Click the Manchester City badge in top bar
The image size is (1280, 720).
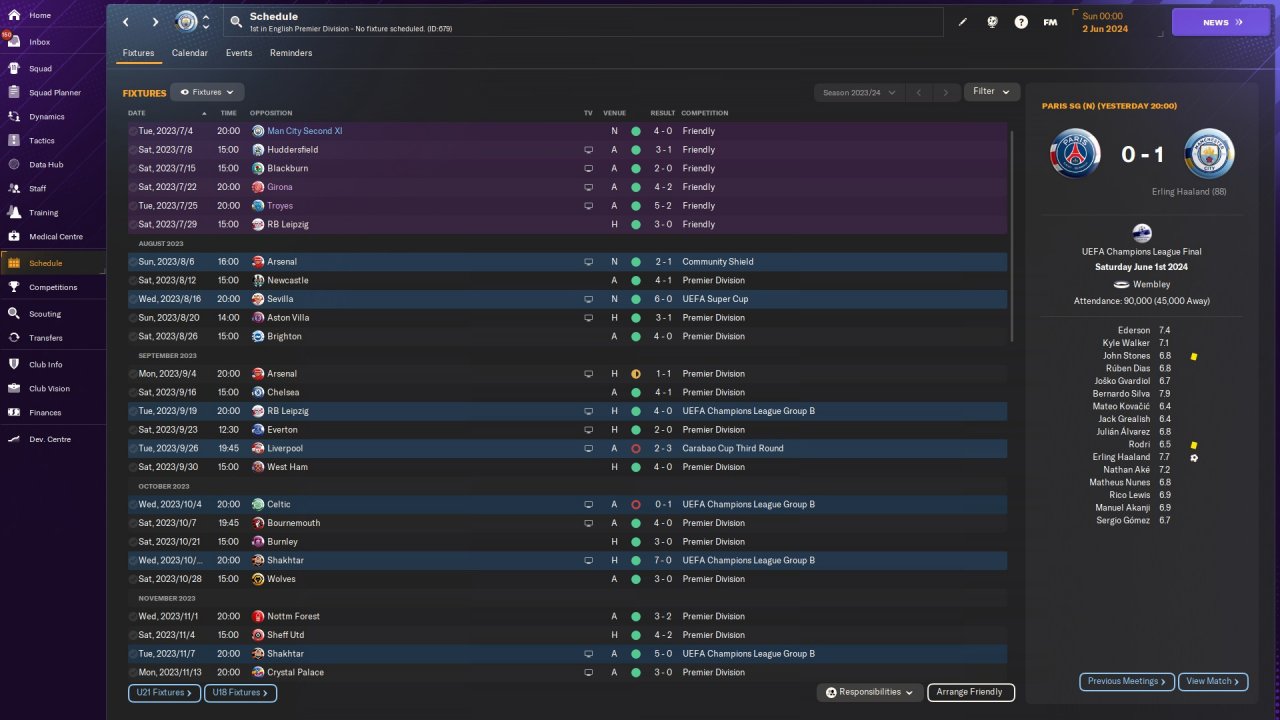point(186,22)
